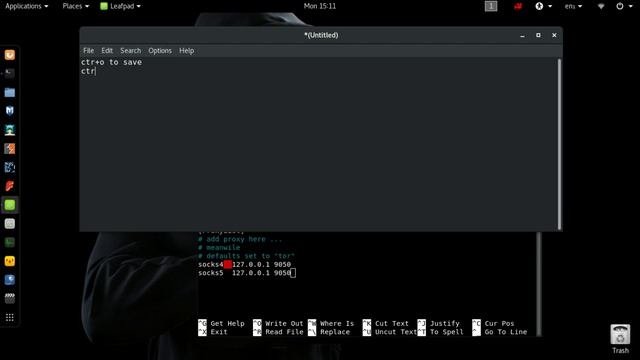Viewport: 640px width, 360px height.
Task: Open the Applications menu in top bar
Action: (27, 6)
